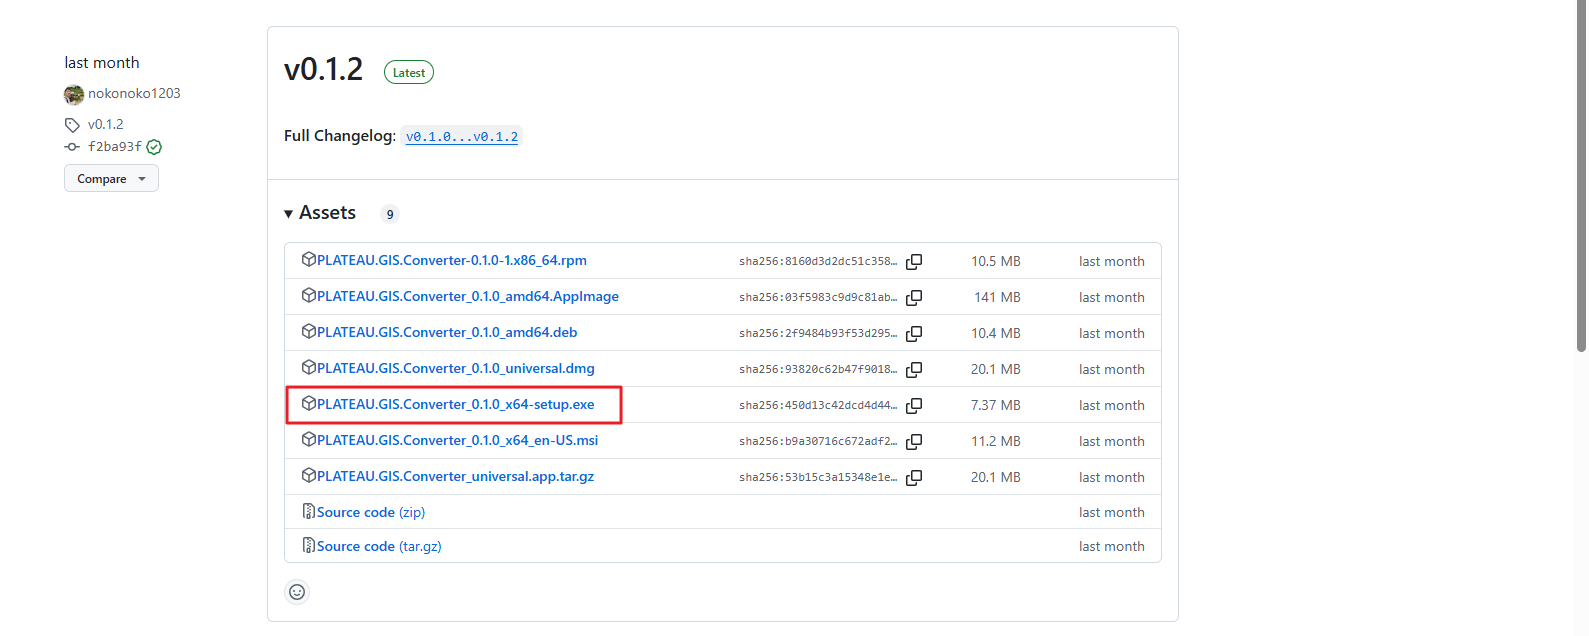Click the 11.2 MB size value
Image resolution: width=1589 pixels, height=636 pixels.
pyautogui.click(x=996, y=441)
